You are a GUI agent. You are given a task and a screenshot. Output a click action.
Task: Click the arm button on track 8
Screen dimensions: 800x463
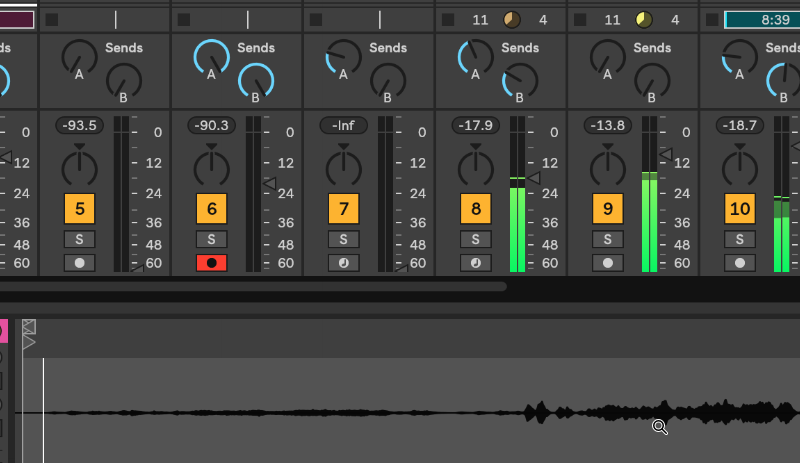click(475, 263)
